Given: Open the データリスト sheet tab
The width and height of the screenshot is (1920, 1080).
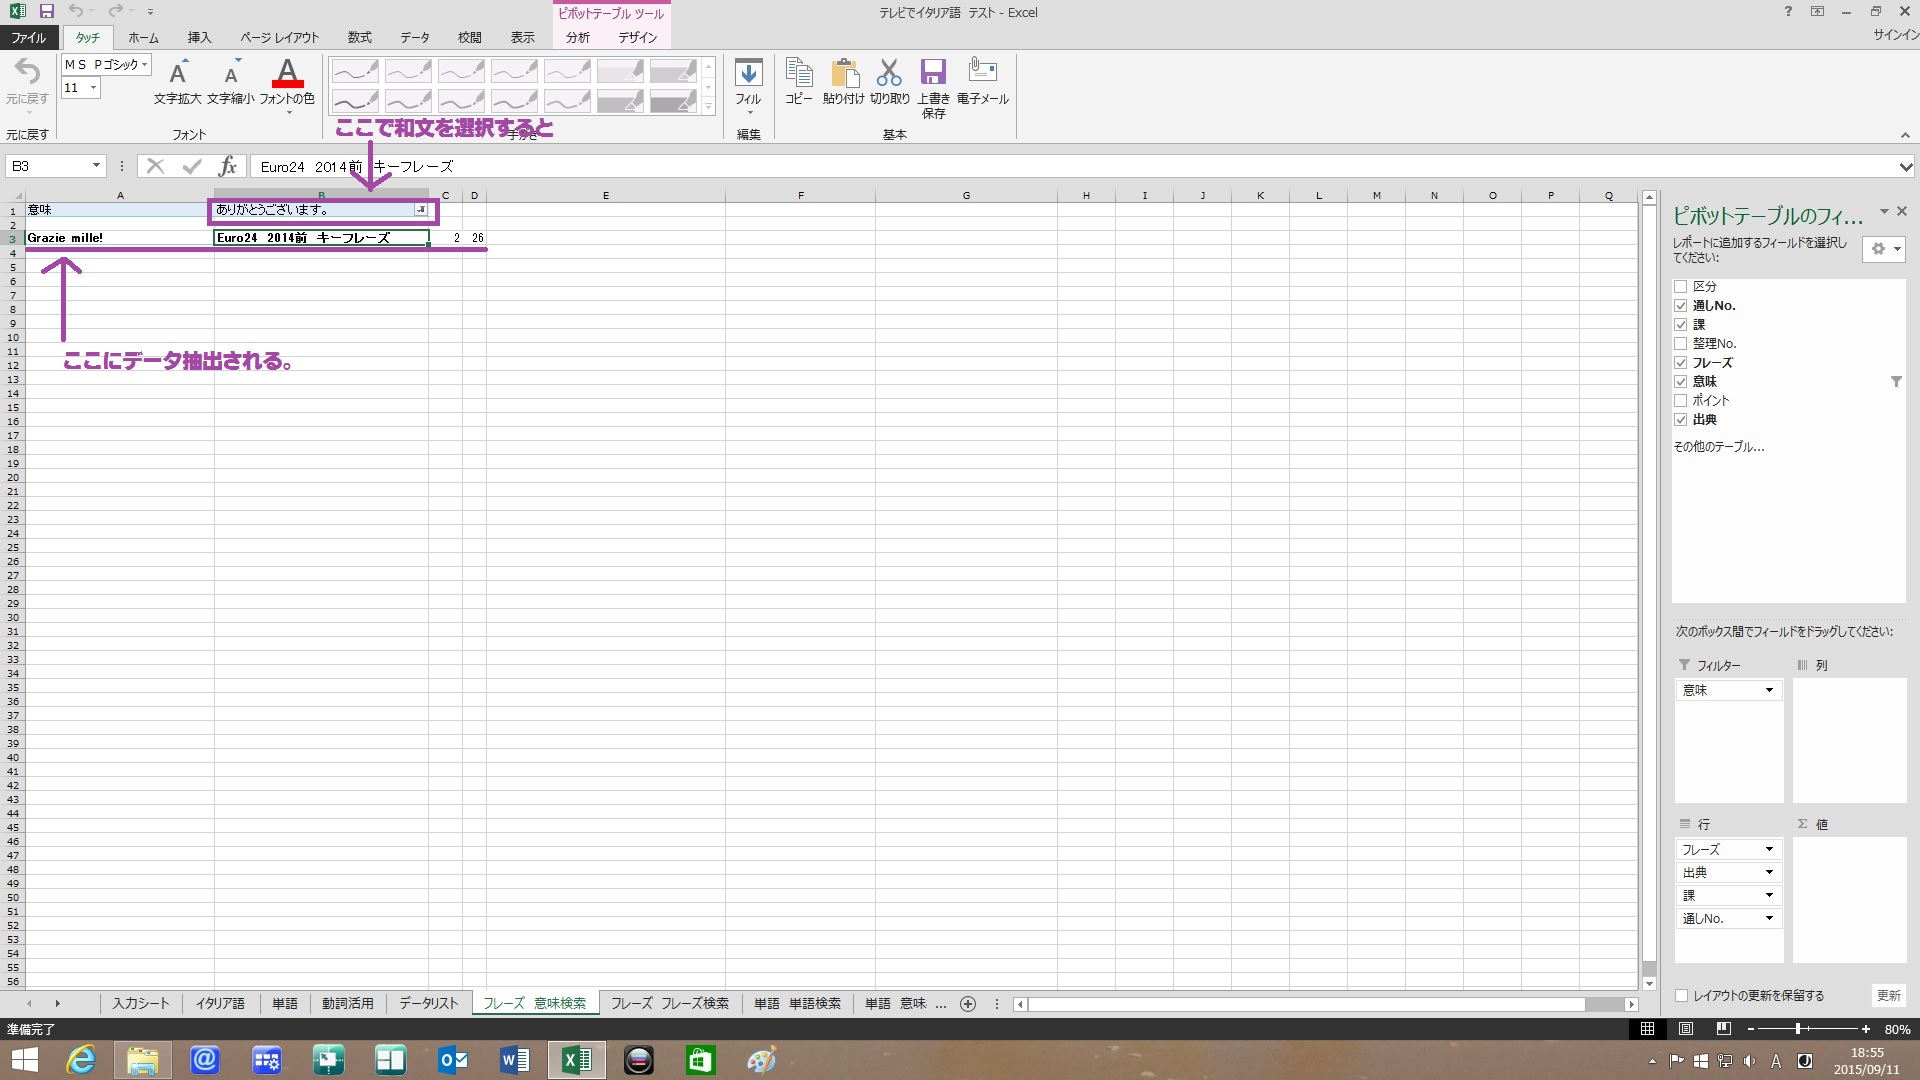Looking at the screenshot, I should click(428, 1003).
